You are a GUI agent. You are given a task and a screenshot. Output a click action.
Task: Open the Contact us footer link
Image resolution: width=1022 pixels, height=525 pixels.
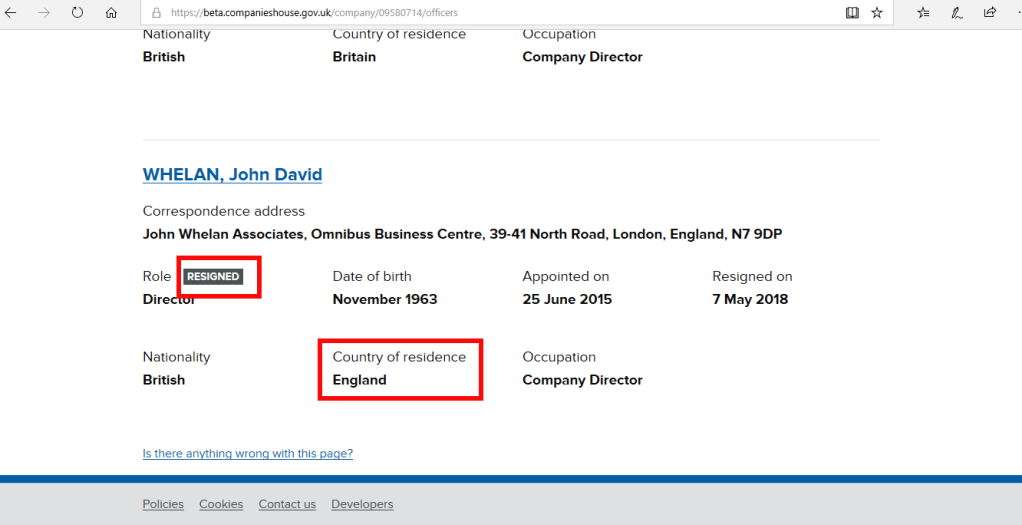click(x=287, y=504)
